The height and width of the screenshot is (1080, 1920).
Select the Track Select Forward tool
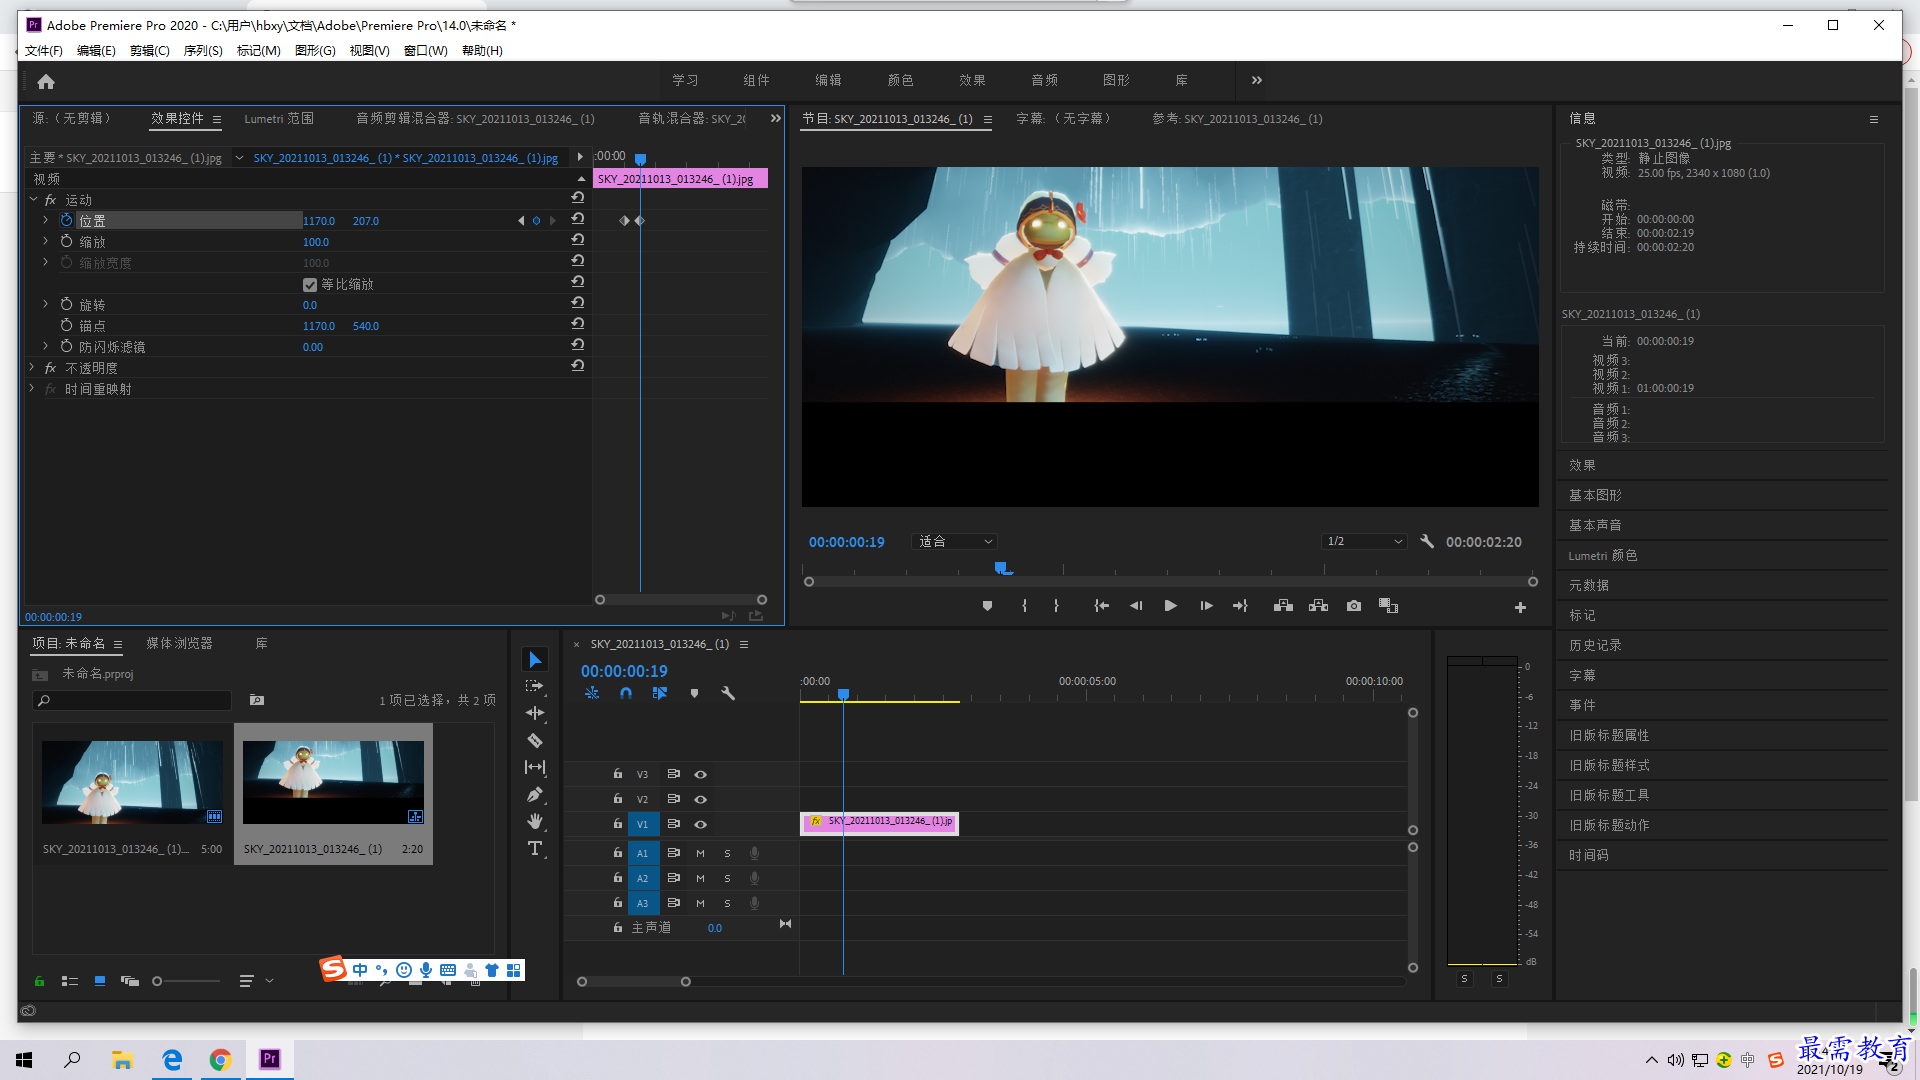(x=535, y=686)
